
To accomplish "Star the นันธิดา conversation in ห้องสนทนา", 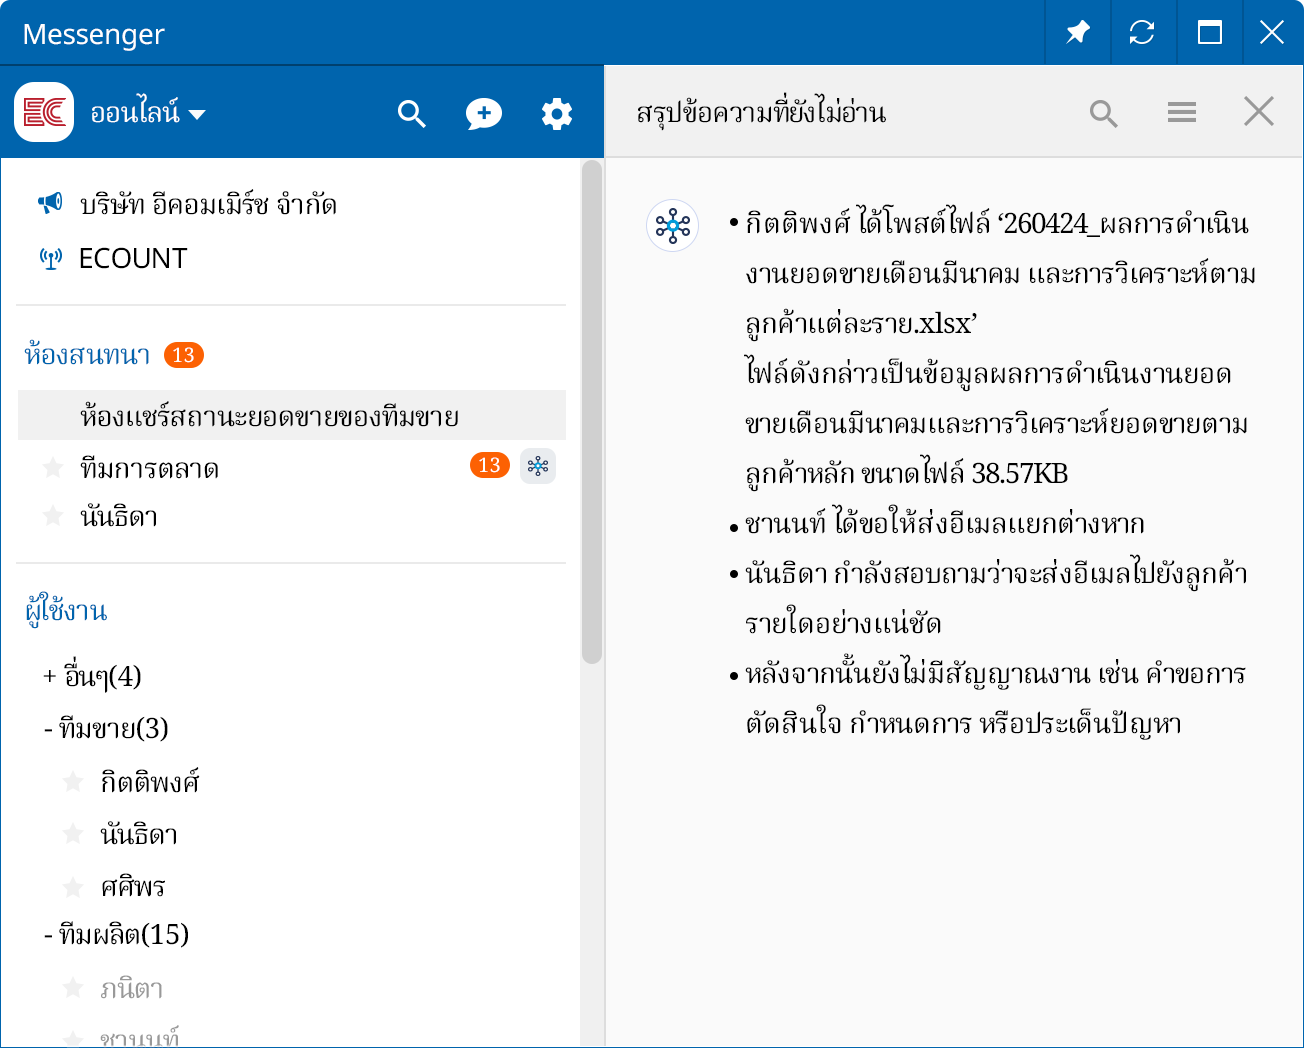I will coord(53,516).
